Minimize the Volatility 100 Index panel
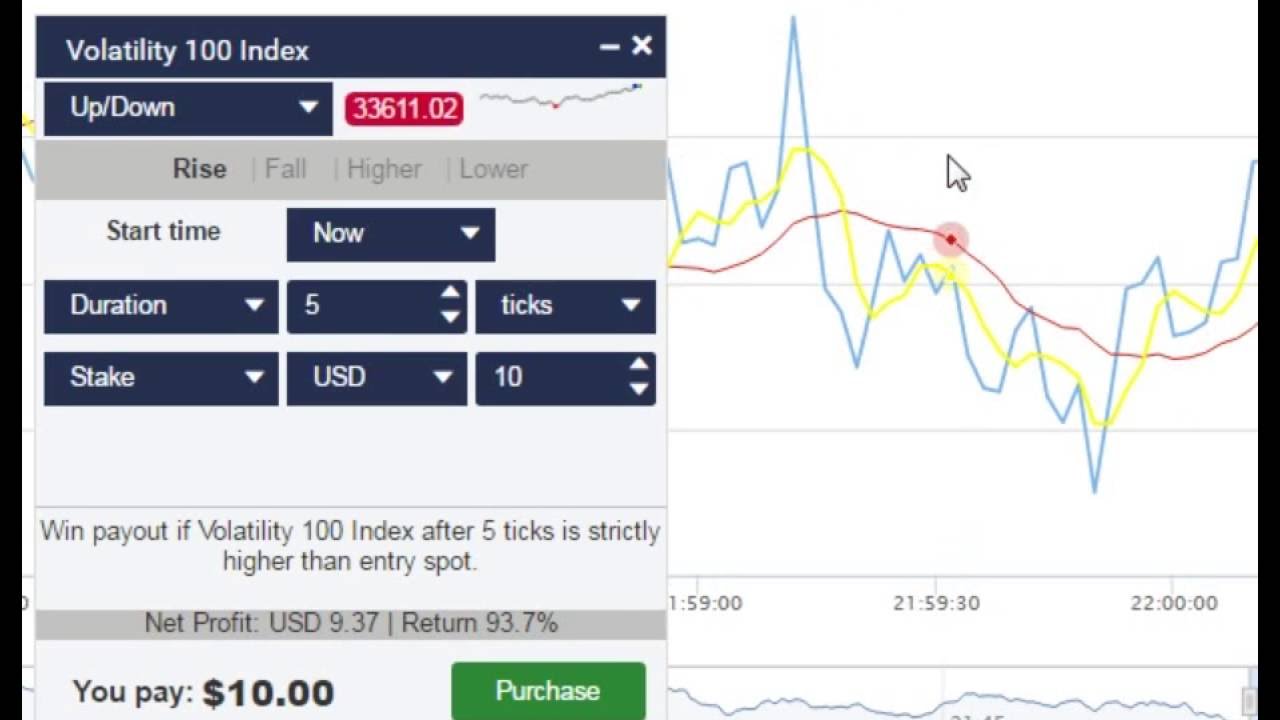This screenshot has height=720, width=1280. pos(609,47)
